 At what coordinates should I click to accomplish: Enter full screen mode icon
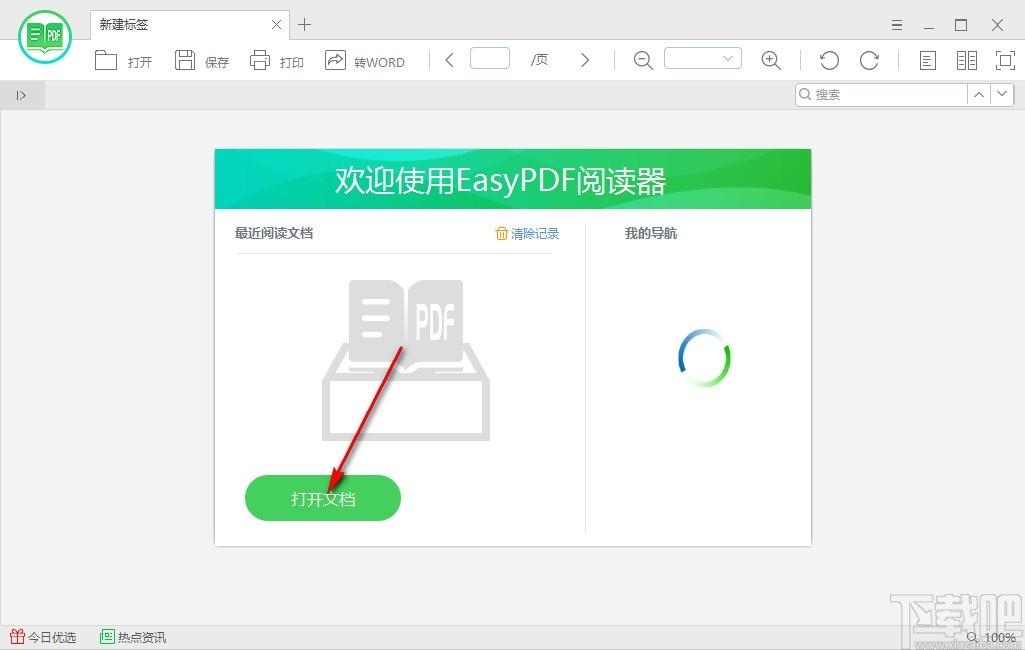tap(1005, 61)
